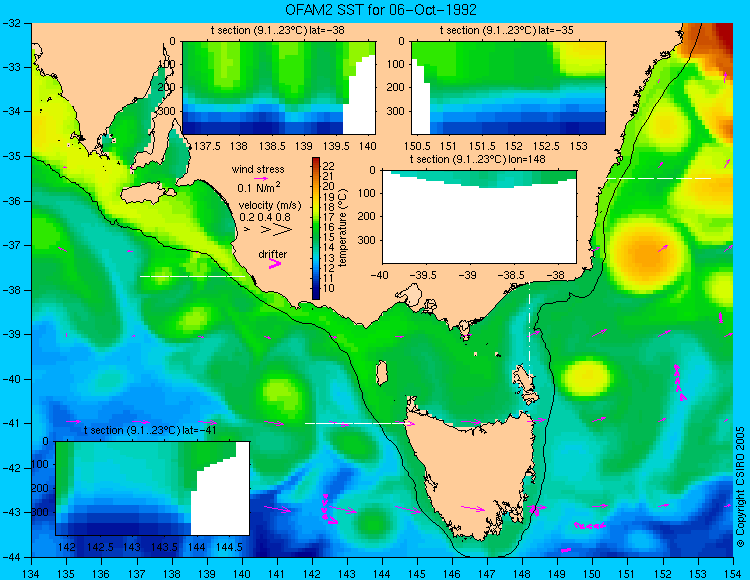Select the 'lat=-35' temperature section title

click(507, 31)
